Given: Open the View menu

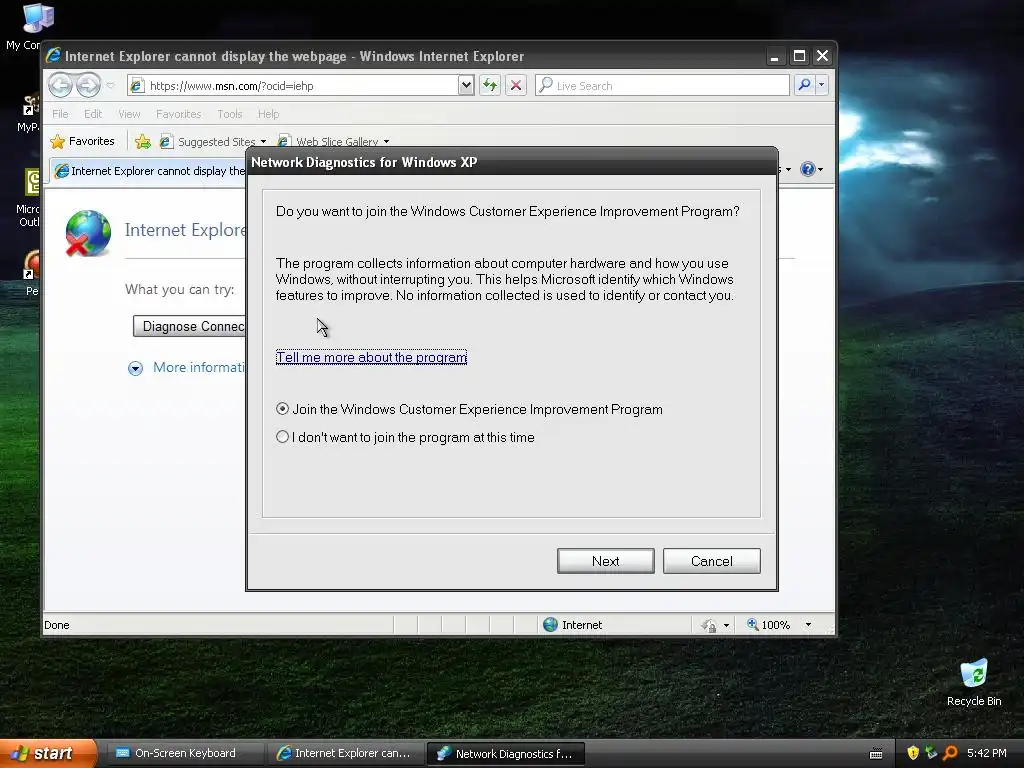Looking at the screenshot, I should [129, 114].
